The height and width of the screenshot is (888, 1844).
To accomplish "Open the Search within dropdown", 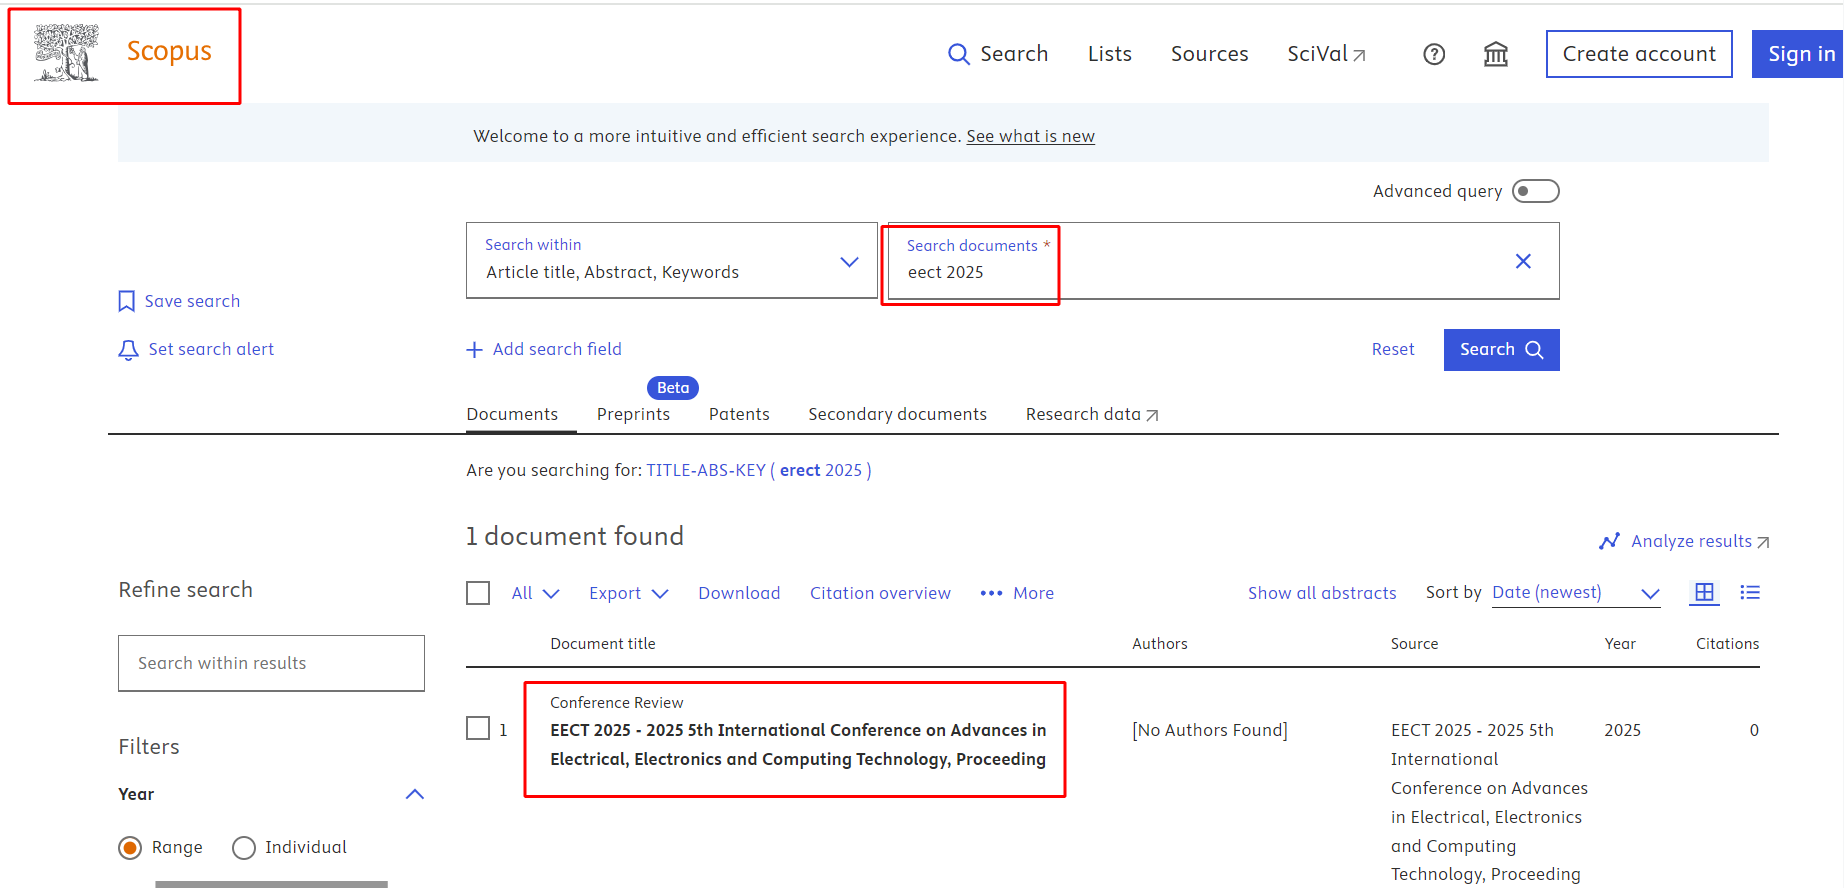I will point(671,260).
